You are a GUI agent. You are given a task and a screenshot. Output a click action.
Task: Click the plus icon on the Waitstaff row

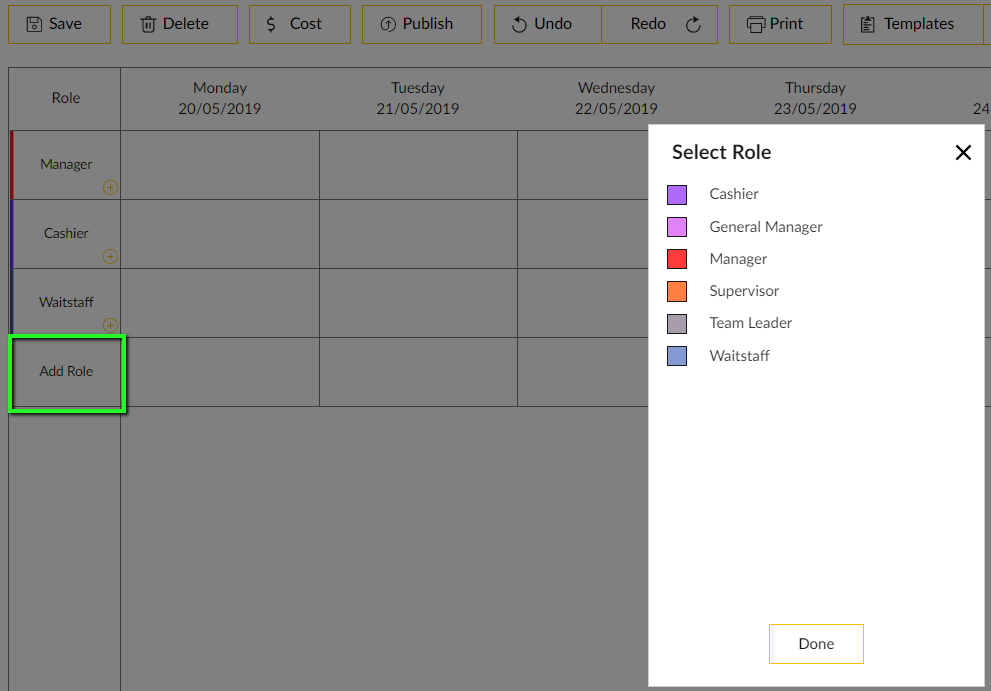pyautogui.click(x=111, y=325)
